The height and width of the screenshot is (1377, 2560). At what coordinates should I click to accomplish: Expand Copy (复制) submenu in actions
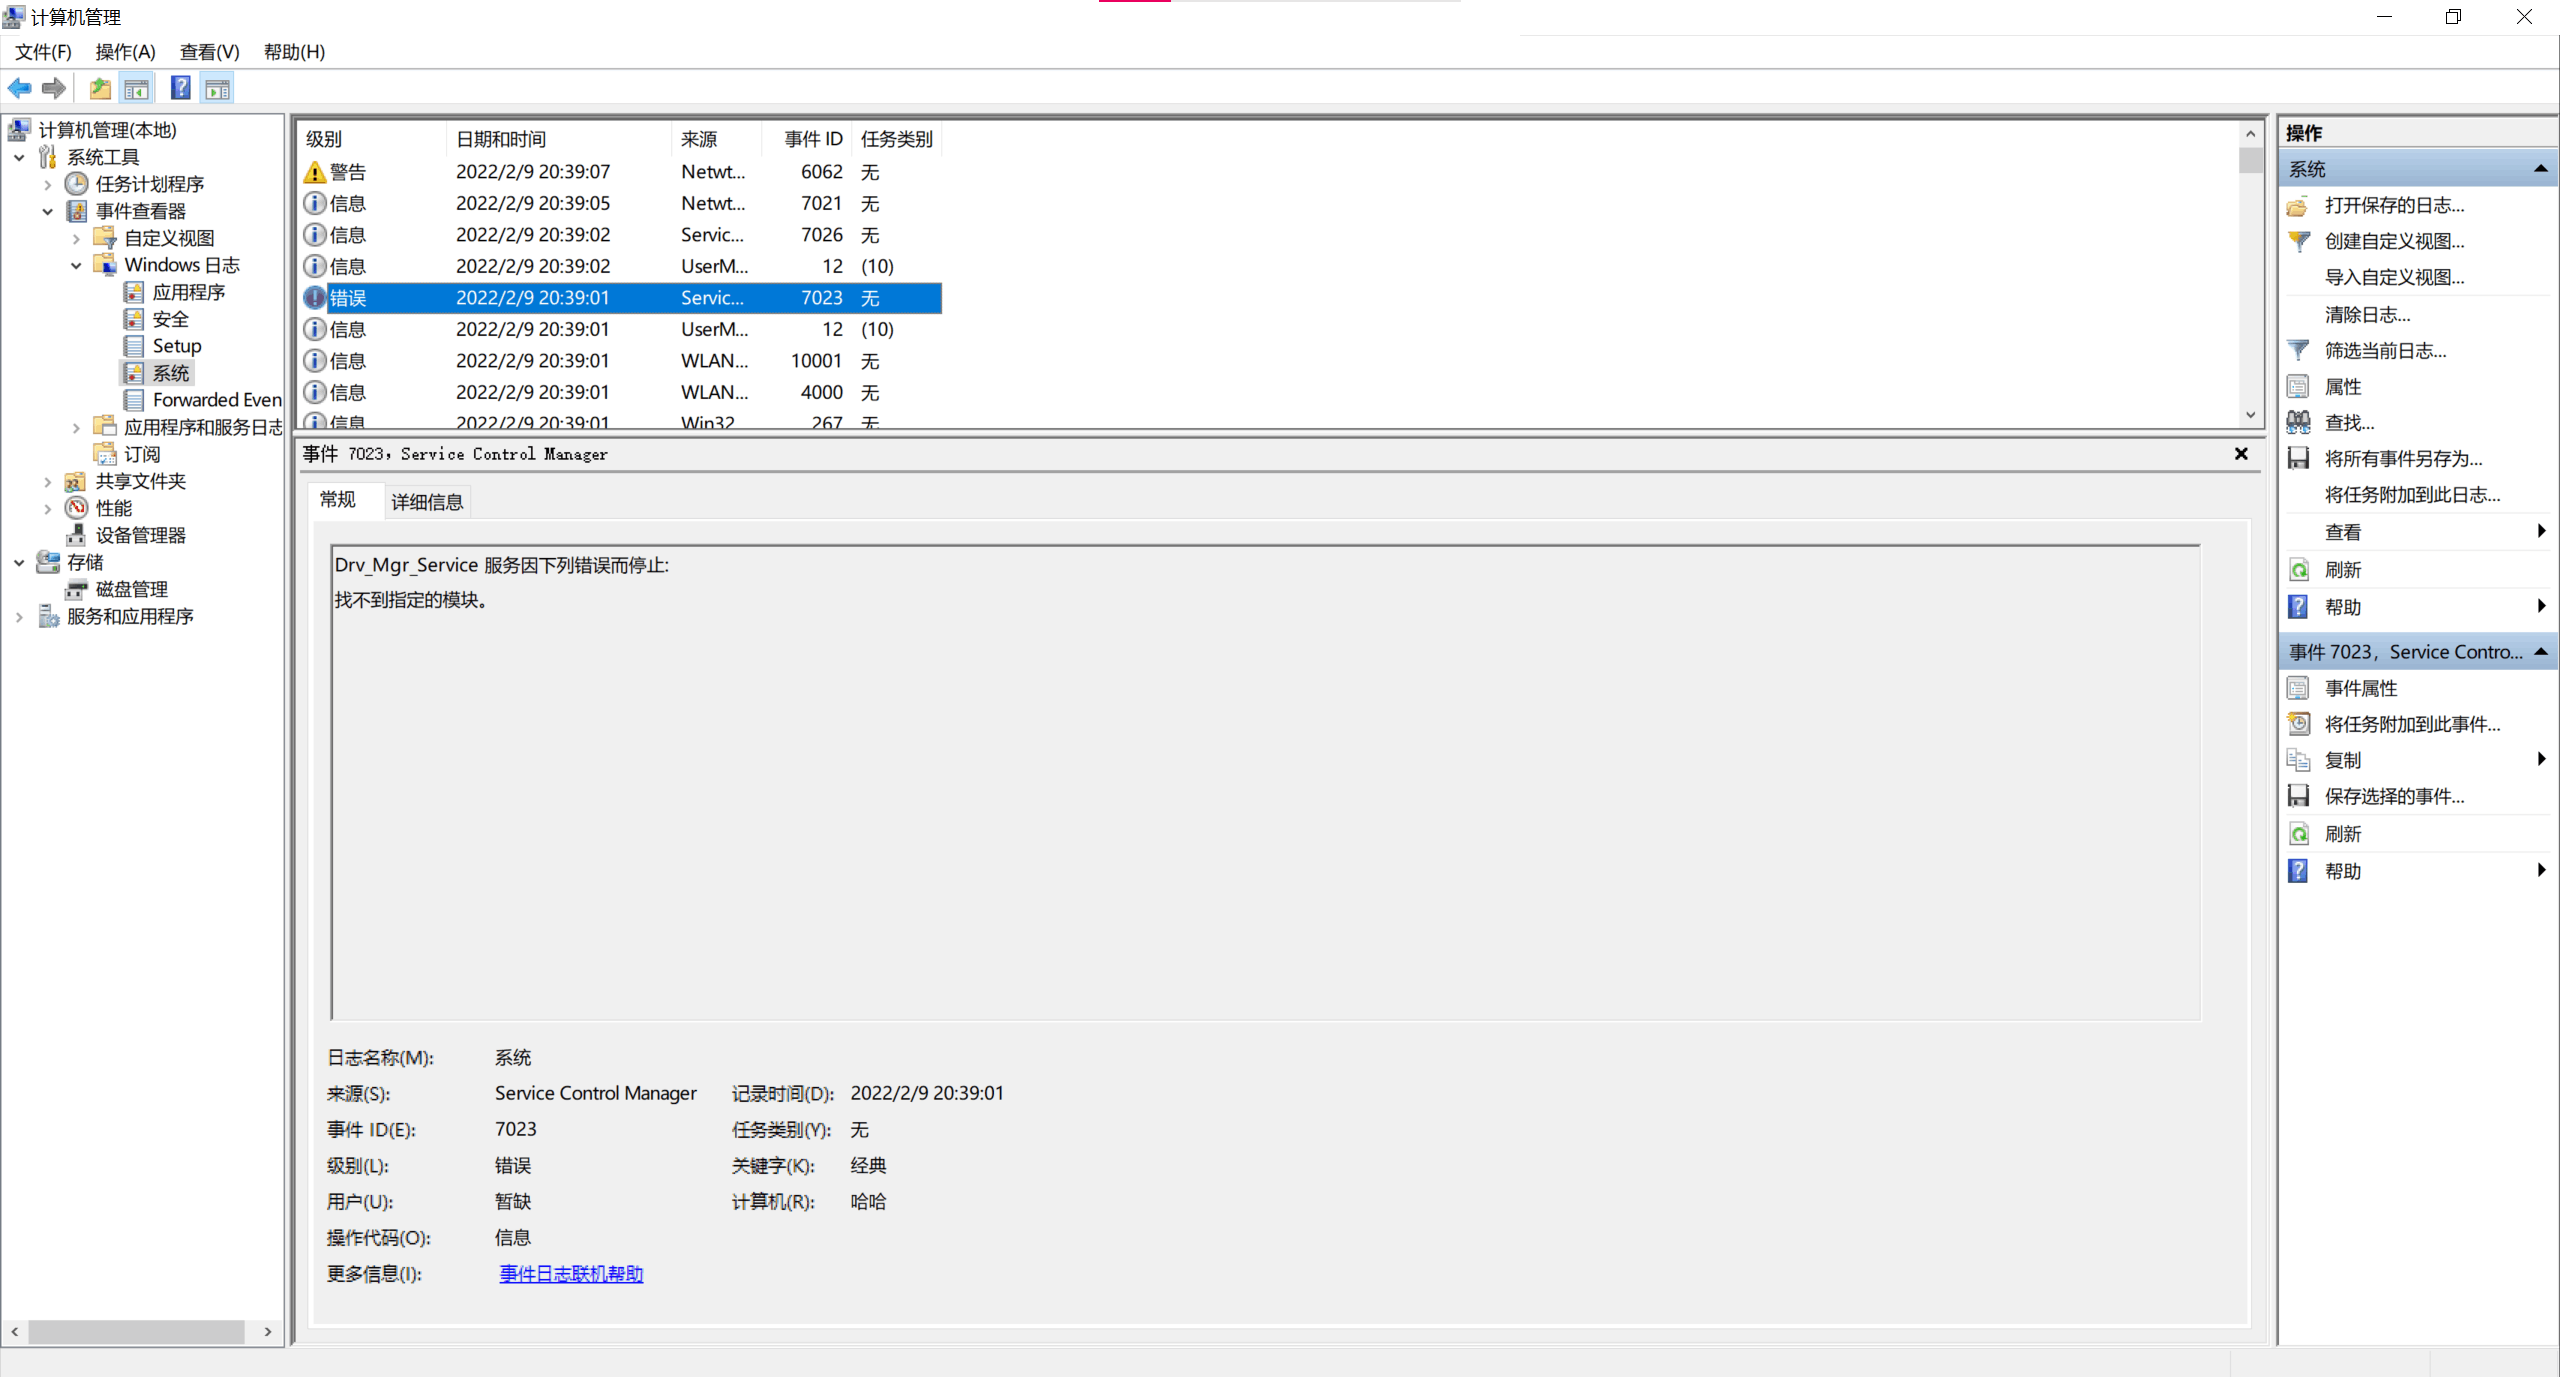[2541, 759]
